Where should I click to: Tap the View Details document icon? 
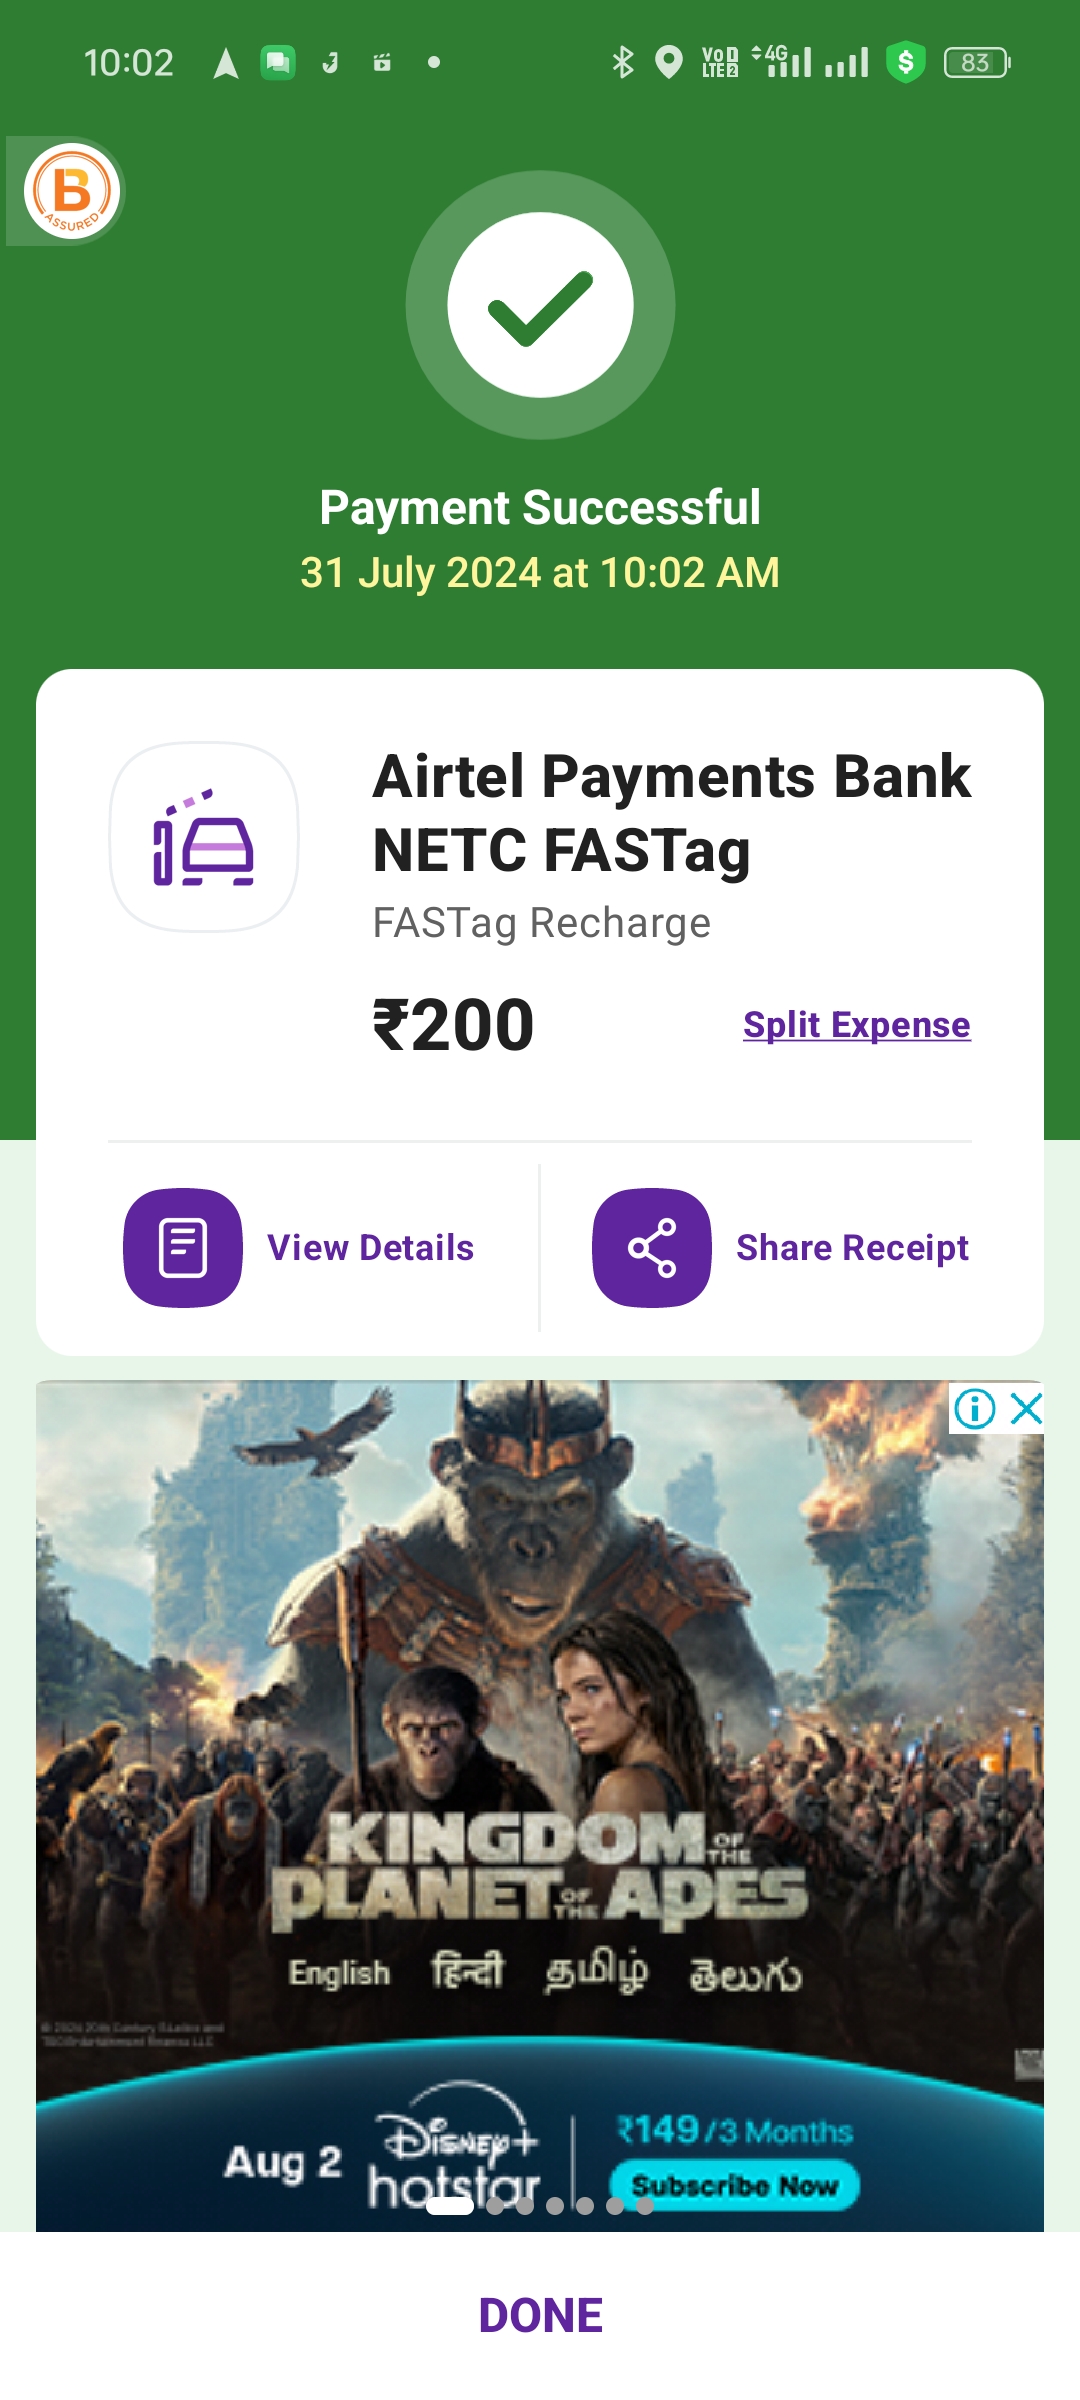[x=183, y=1248]
